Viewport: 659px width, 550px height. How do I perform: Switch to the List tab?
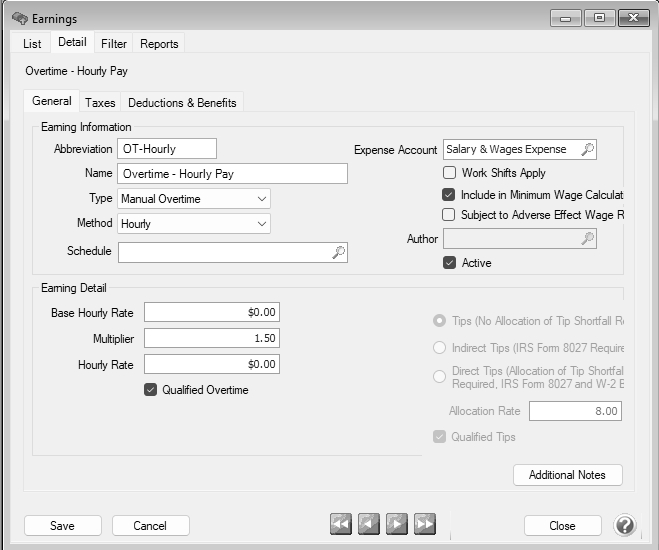32,44
